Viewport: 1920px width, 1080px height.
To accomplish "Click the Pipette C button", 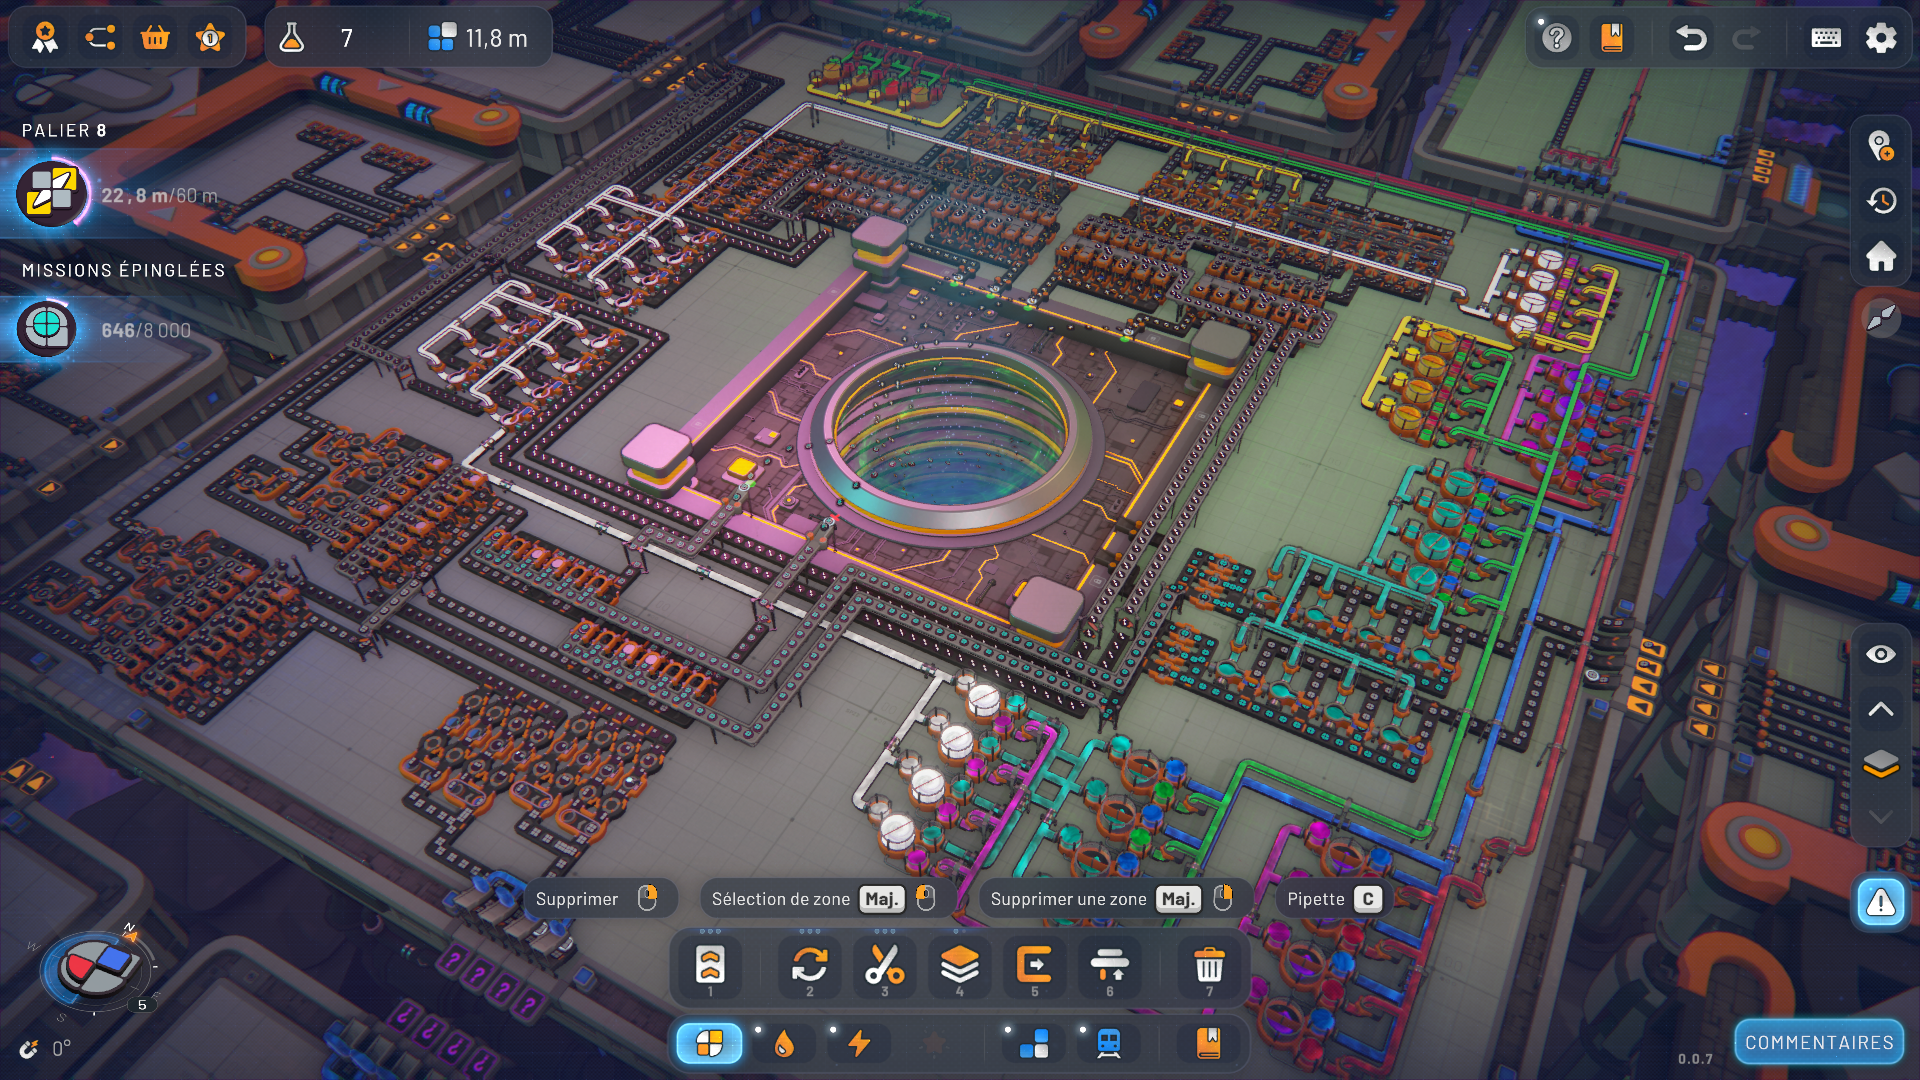I will tap(1333, 899).
